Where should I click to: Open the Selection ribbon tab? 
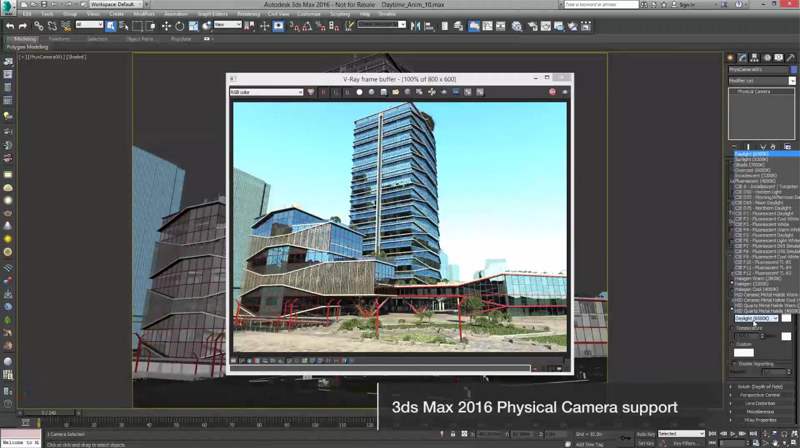97,40
